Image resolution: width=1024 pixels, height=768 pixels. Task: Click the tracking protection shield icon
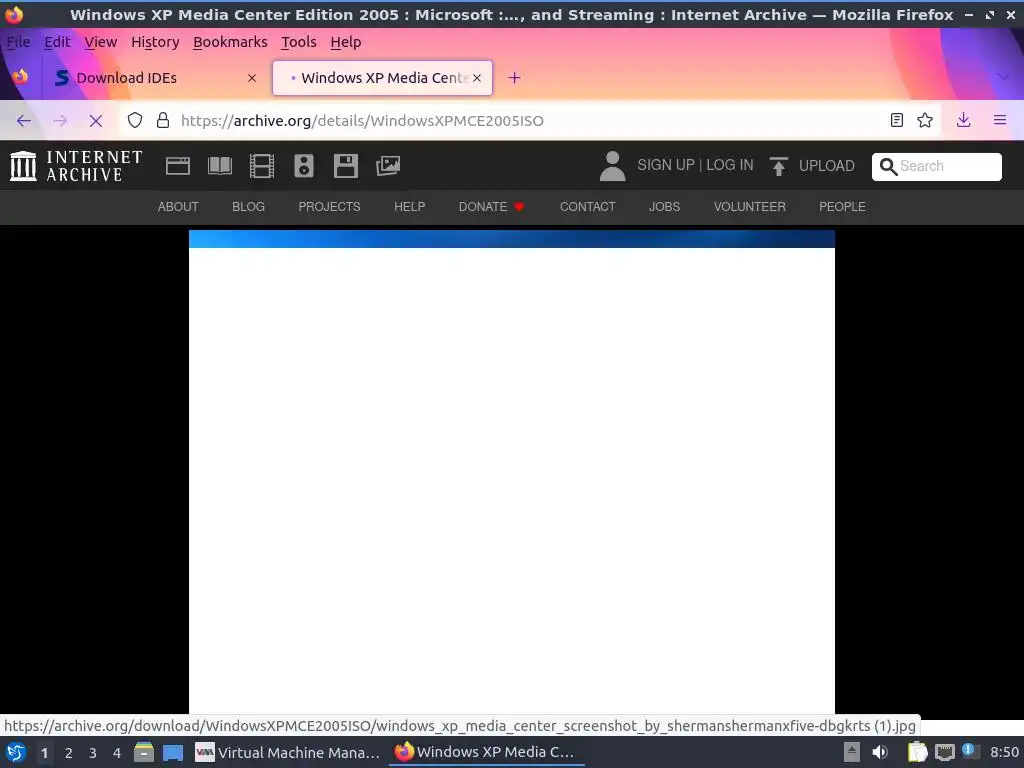135,120
